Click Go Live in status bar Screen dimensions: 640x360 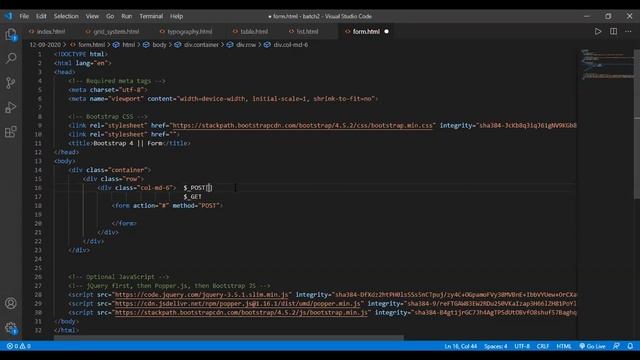click(x=592, y=346)
